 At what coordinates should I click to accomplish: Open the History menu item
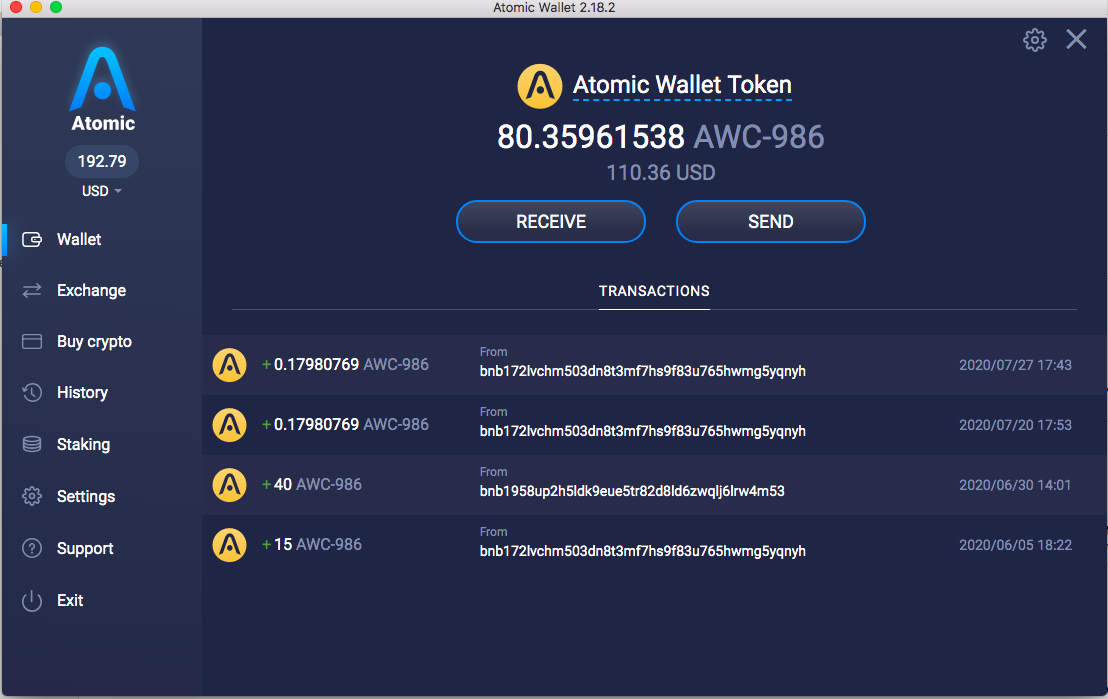[x=82, y=392]
